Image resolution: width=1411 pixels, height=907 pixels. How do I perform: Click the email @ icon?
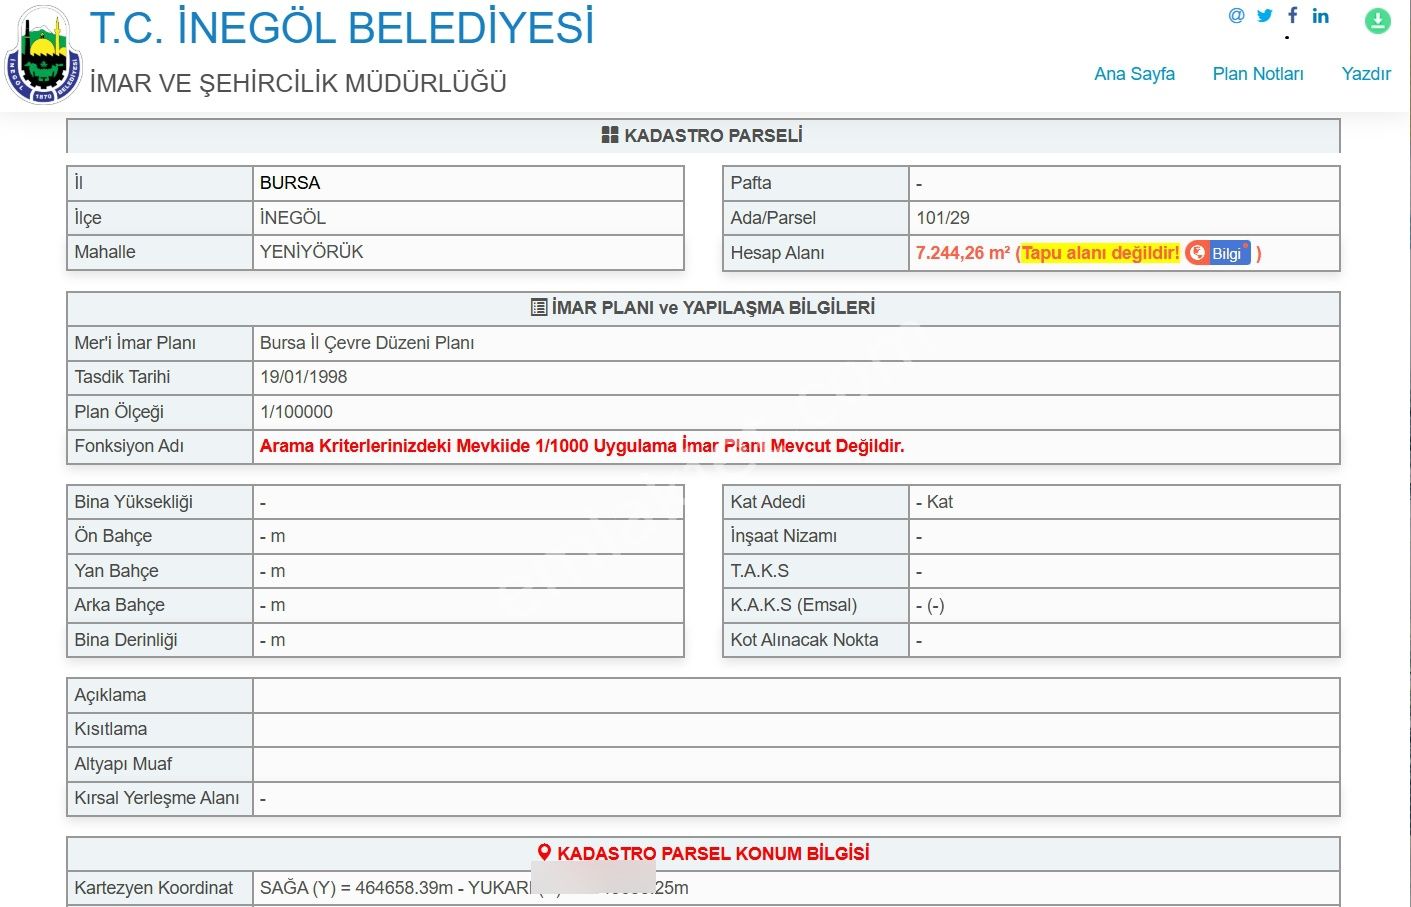[x=1236, y=16]
